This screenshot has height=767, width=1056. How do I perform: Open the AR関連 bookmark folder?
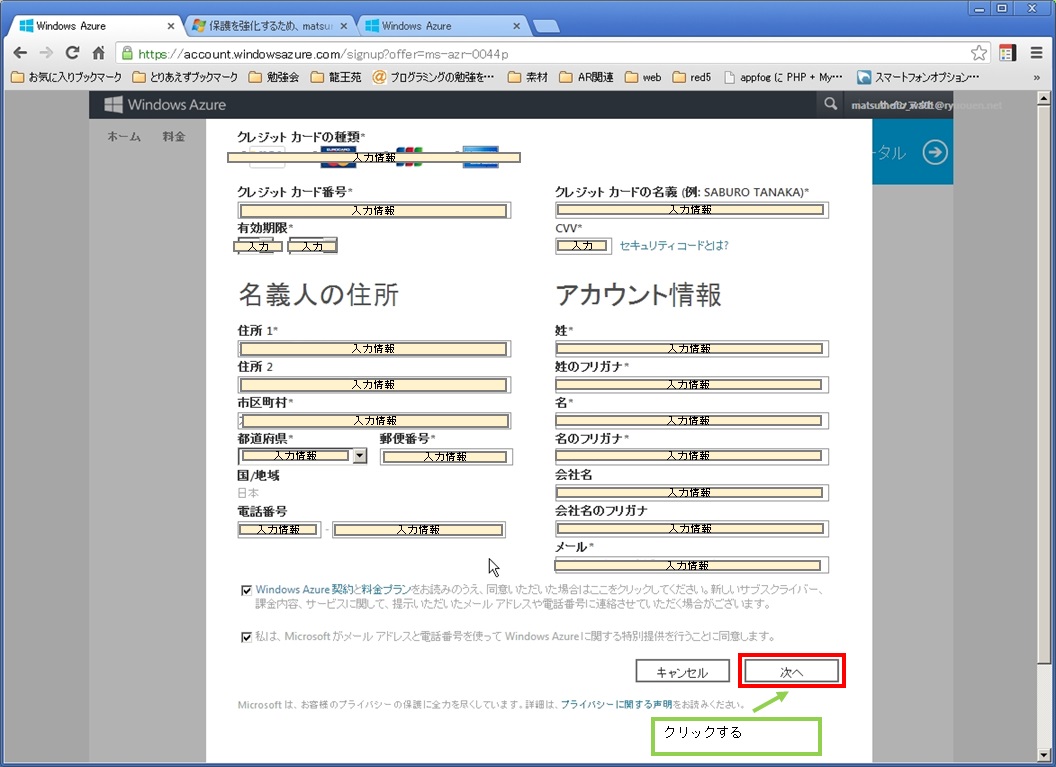(x=586, y=77)
